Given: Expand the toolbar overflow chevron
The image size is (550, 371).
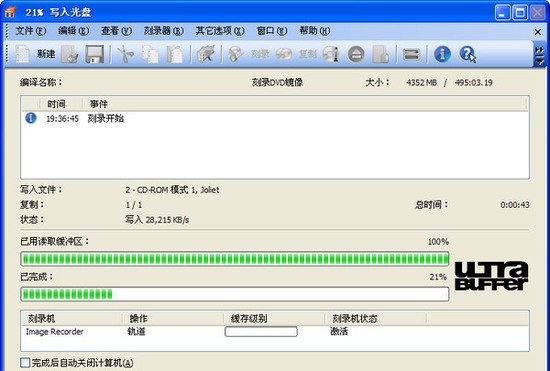Looking at the screenshot, I should pos(539,55).
